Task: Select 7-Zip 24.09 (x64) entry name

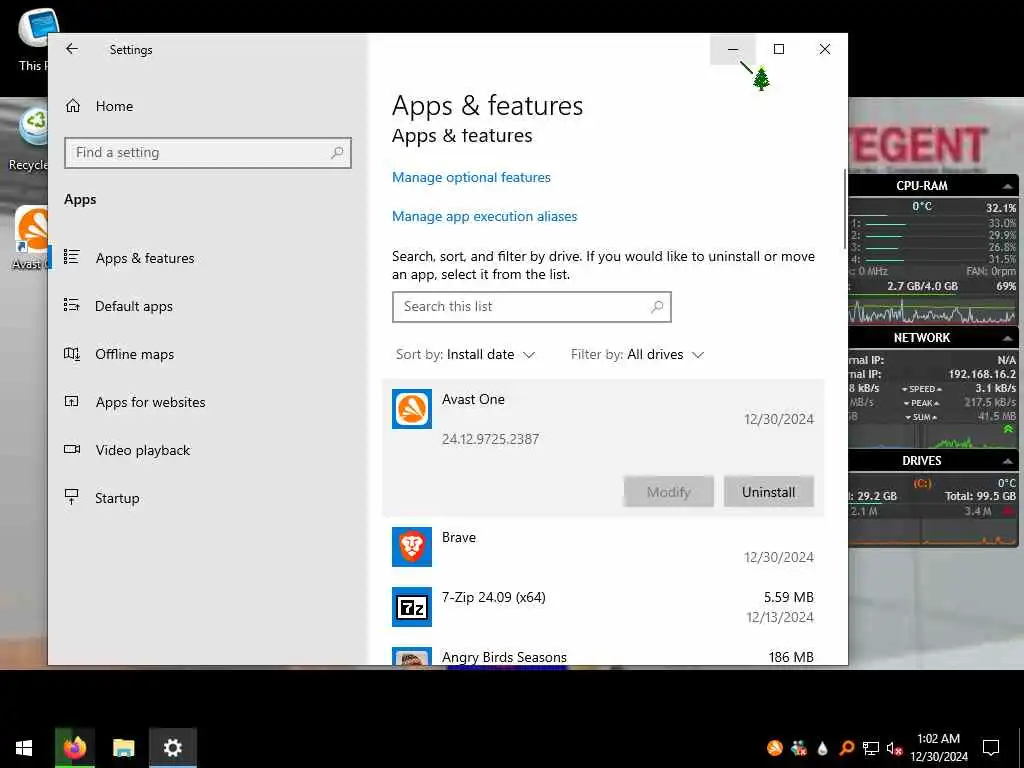Action: click(494, 597)
